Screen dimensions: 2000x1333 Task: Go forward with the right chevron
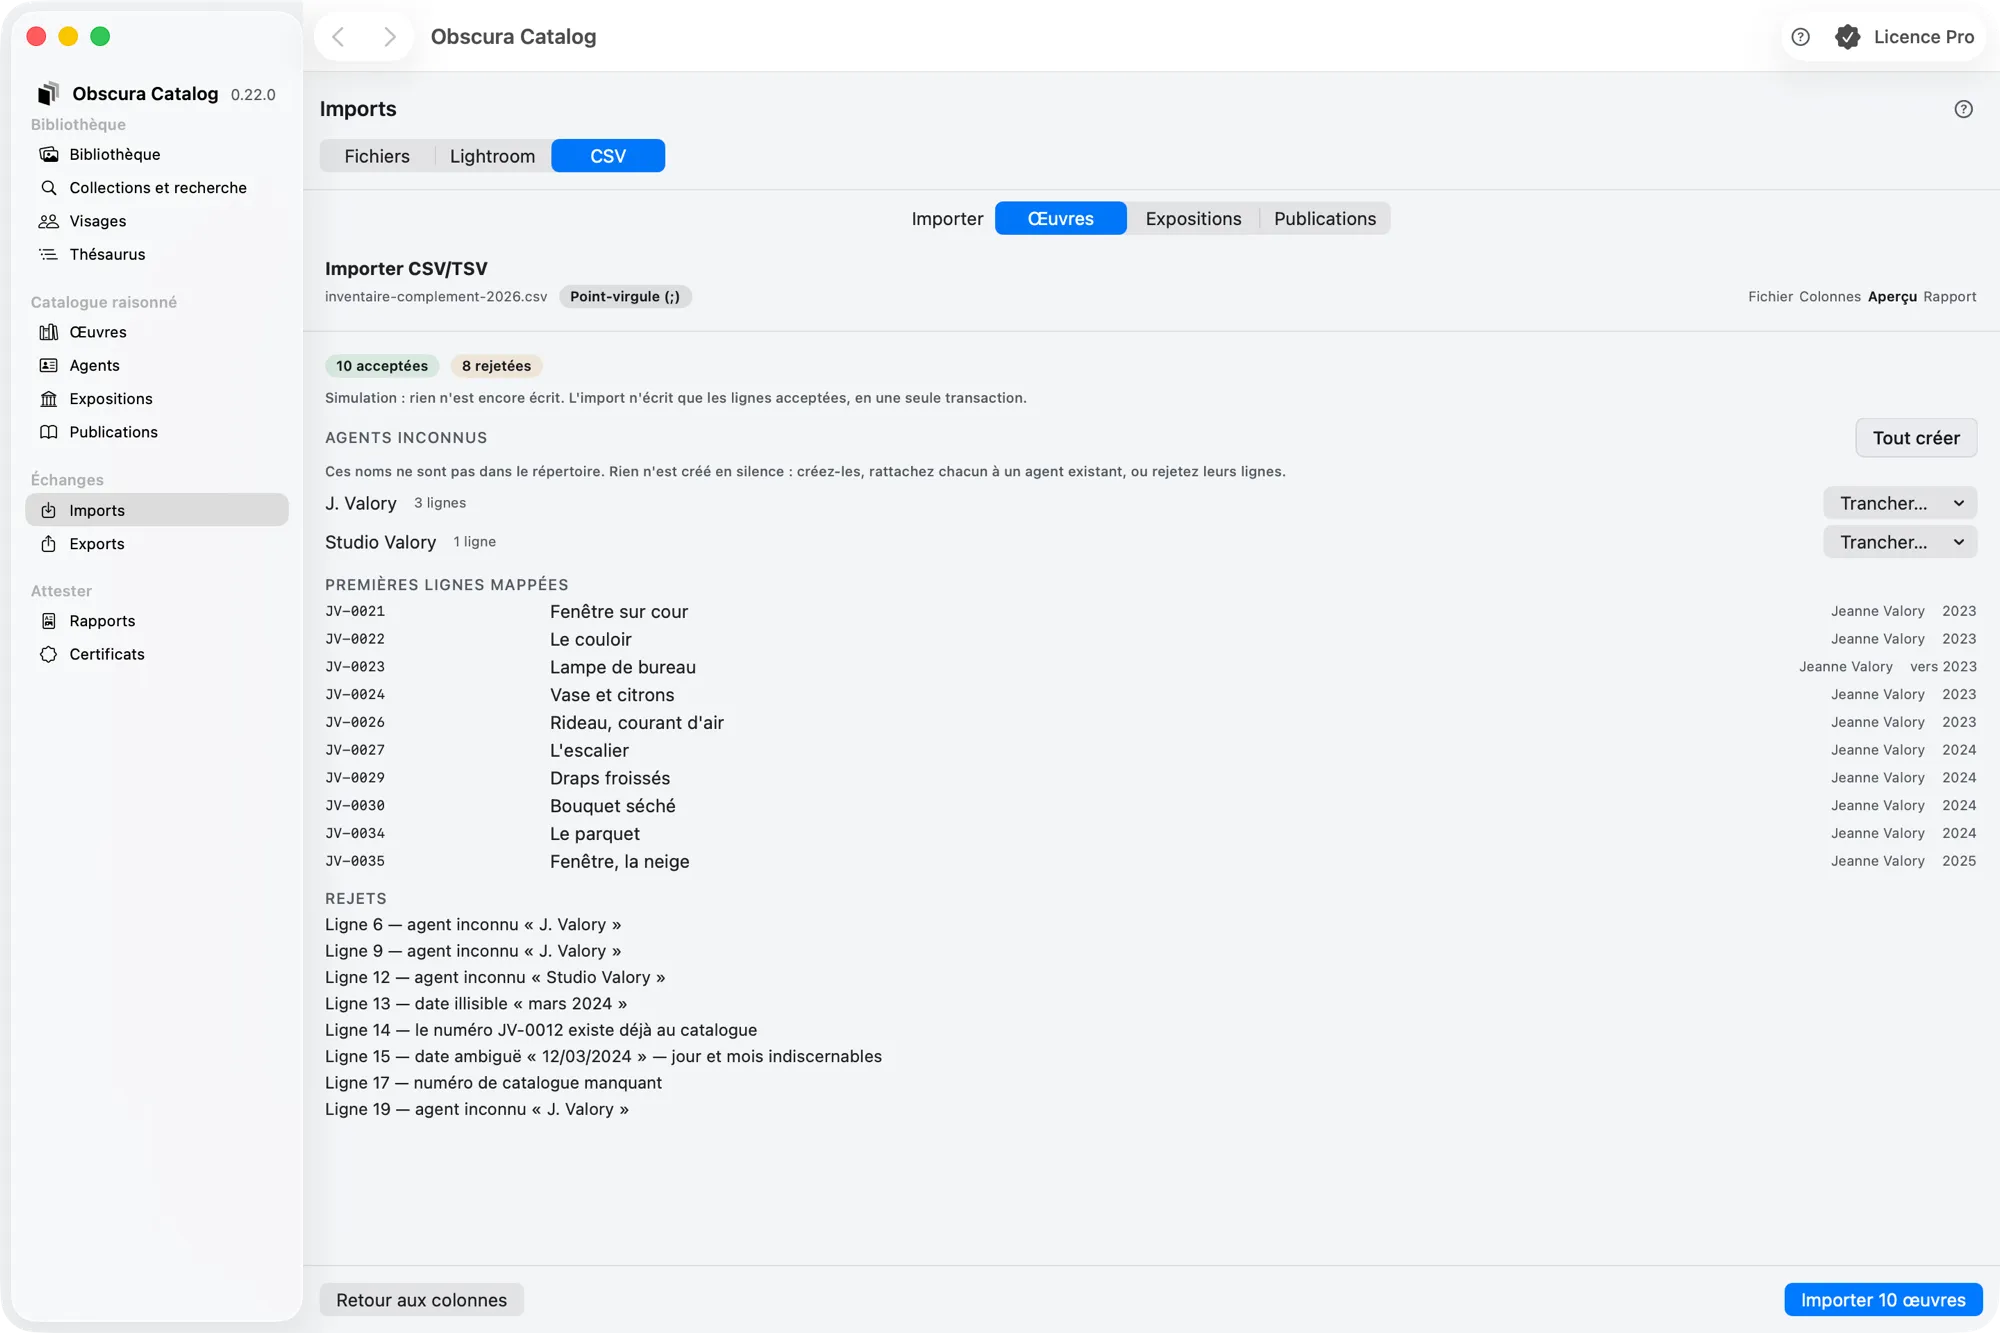point(389,37)
